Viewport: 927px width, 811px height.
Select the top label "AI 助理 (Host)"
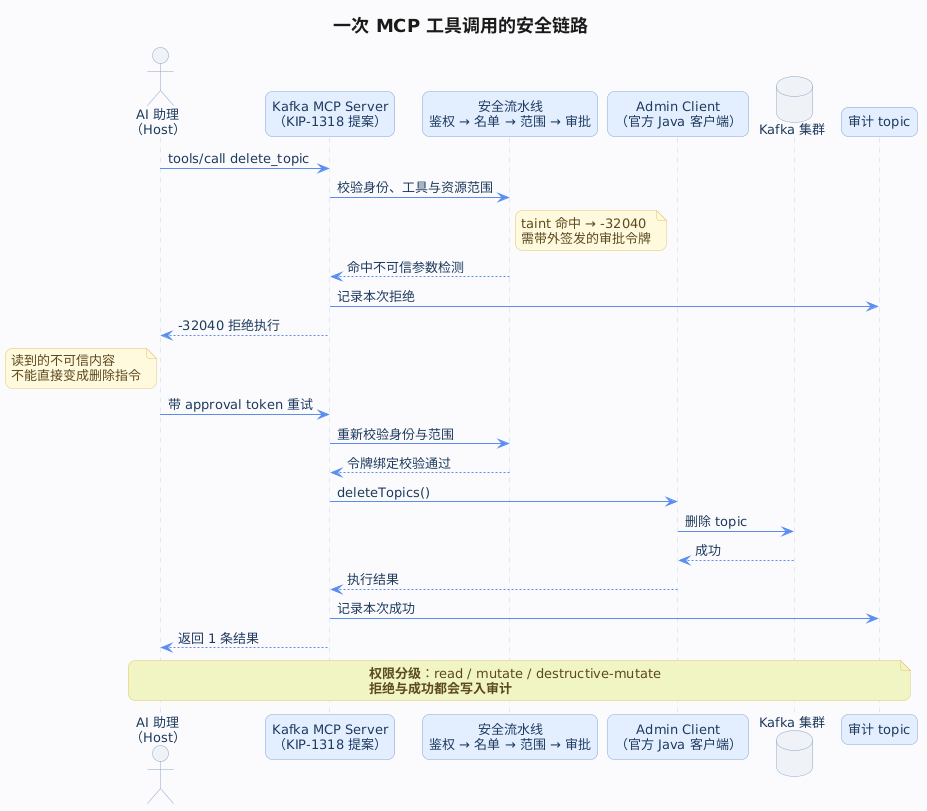point(157,122)
